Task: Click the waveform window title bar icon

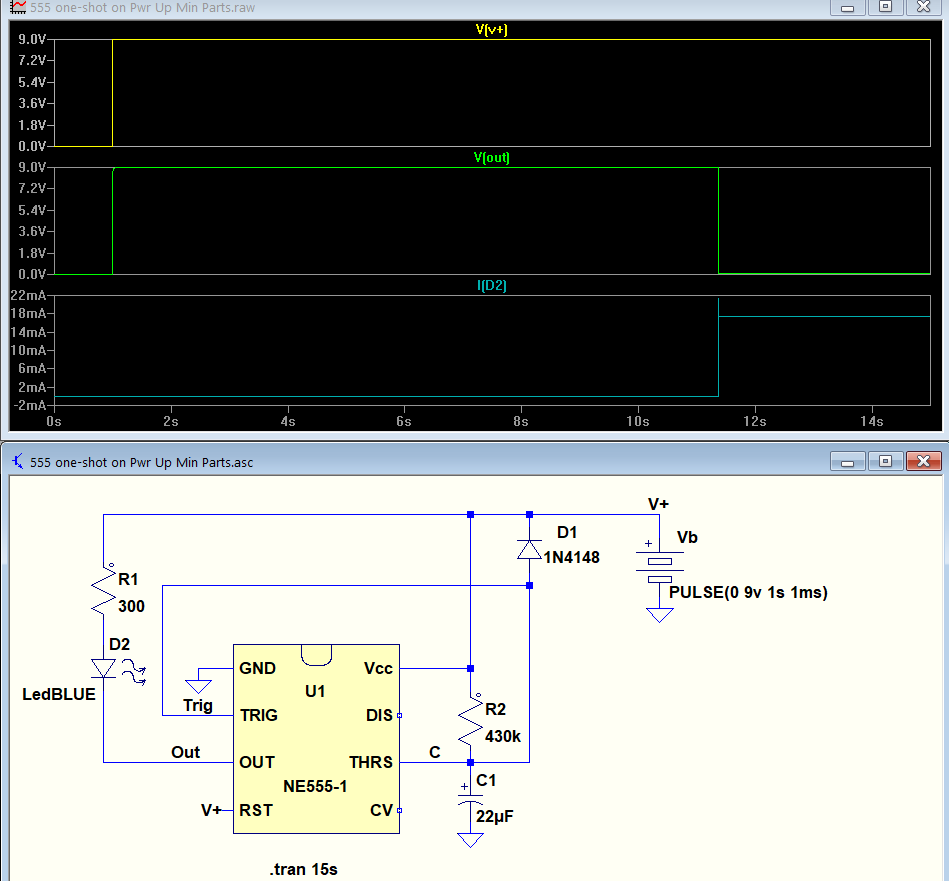Action: coord(18,7)
